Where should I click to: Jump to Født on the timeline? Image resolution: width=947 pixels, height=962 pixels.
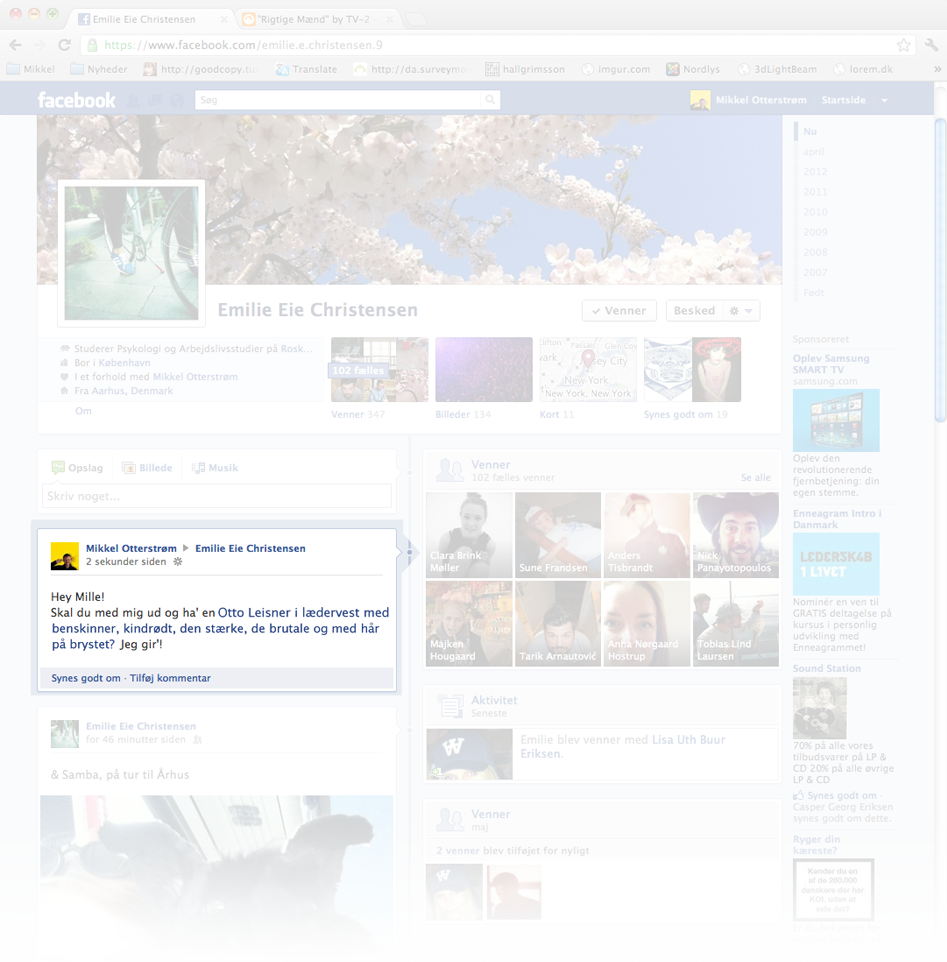pos(813,293)
